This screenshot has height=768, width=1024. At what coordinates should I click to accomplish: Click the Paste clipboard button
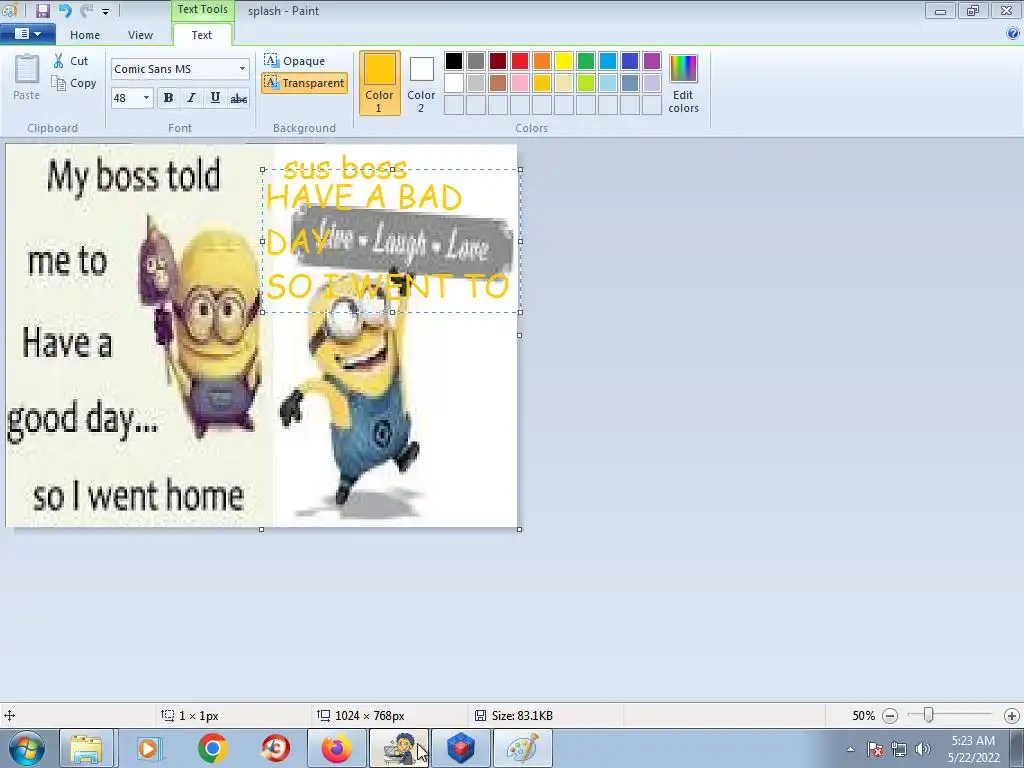click(x=27, y=77)
